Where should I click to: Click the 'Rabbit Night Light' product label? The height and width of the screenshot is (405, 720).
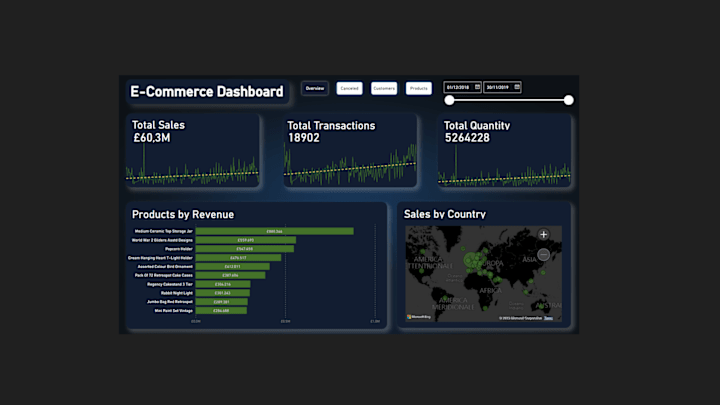177,293
